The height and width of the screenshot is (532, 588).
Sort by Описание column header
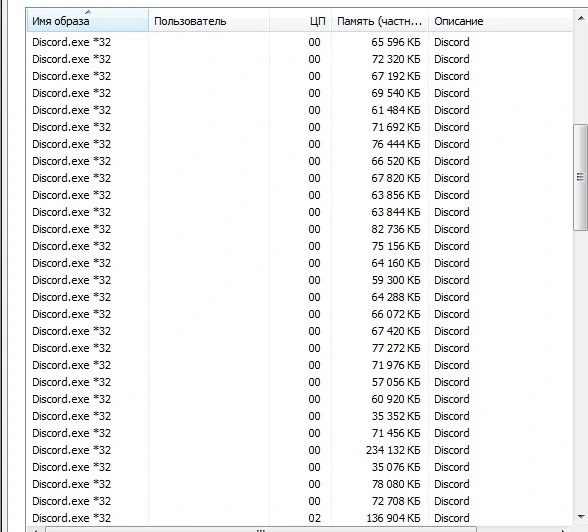coord(500,21)
